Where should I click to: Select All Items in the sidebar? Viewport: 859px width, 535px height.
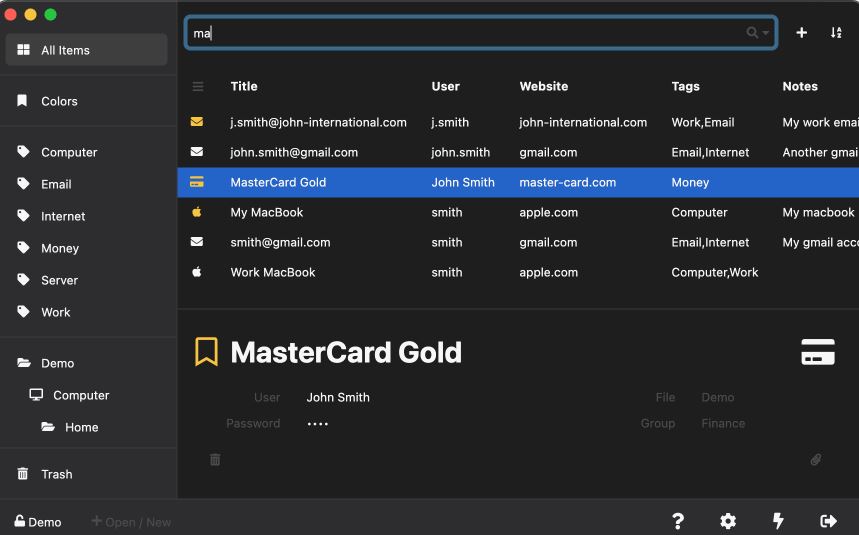[87, 50]
